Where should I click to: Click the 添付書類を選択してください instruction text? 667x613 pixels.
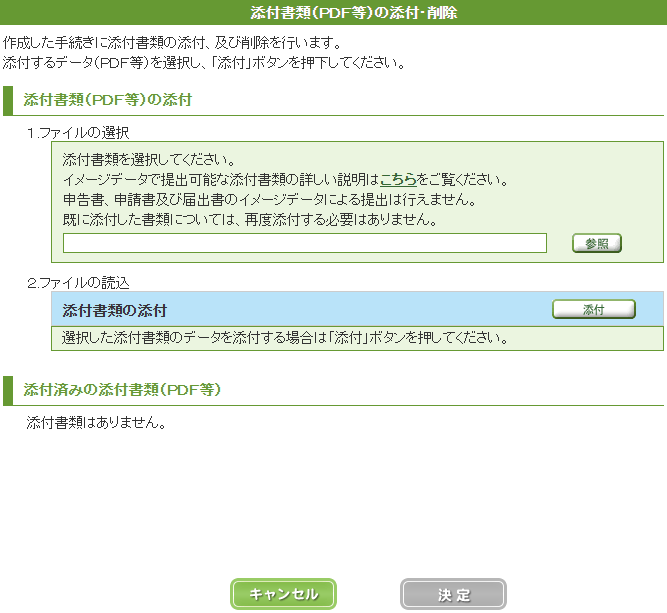click(149, 160)
